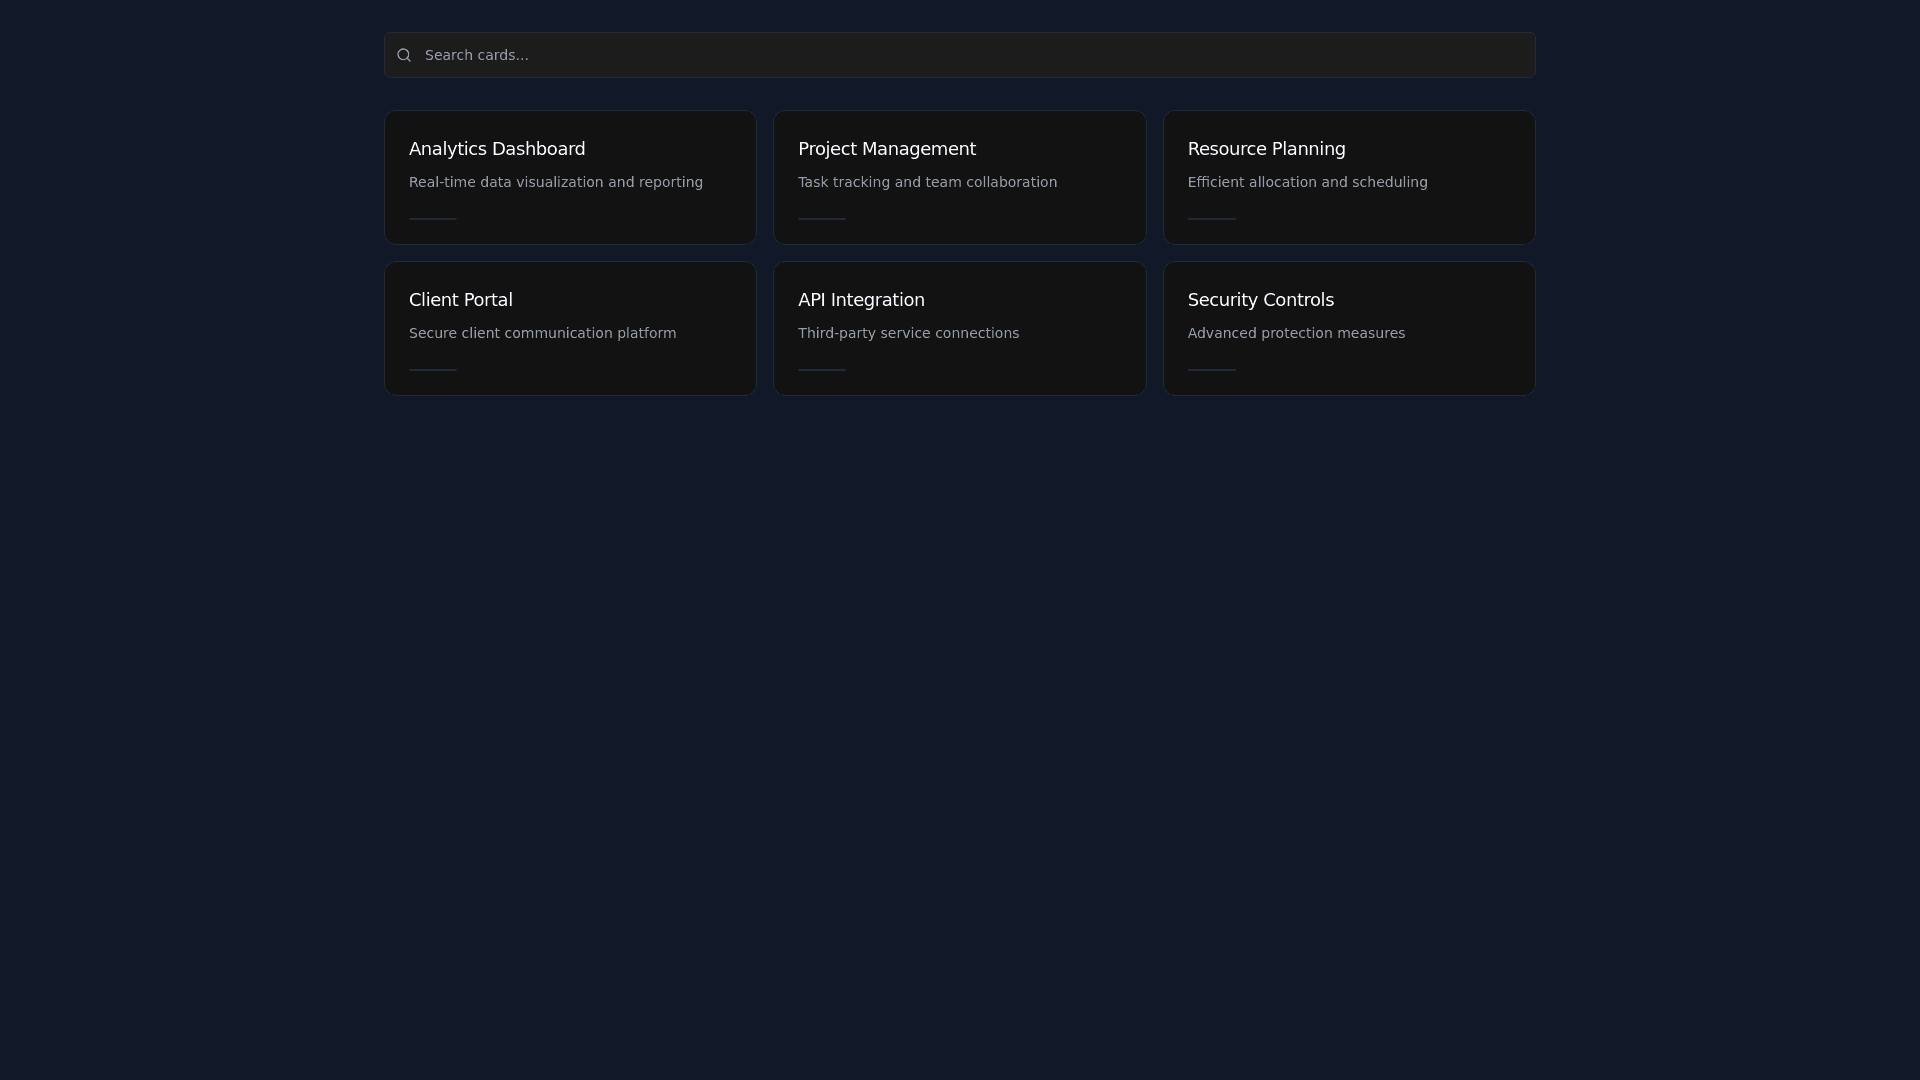Click 'Task tracking and team collaboration' text
1920x1080 pixels.
(x=927, y=182)
